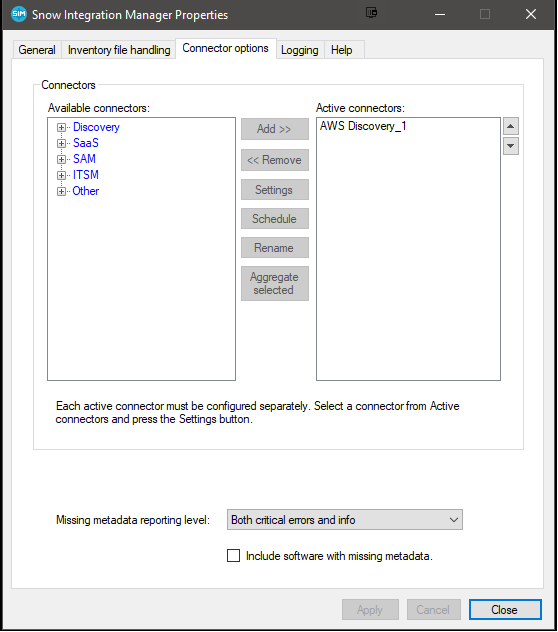
Task: Expand the Other connectors node
Action: pos(61,191)
